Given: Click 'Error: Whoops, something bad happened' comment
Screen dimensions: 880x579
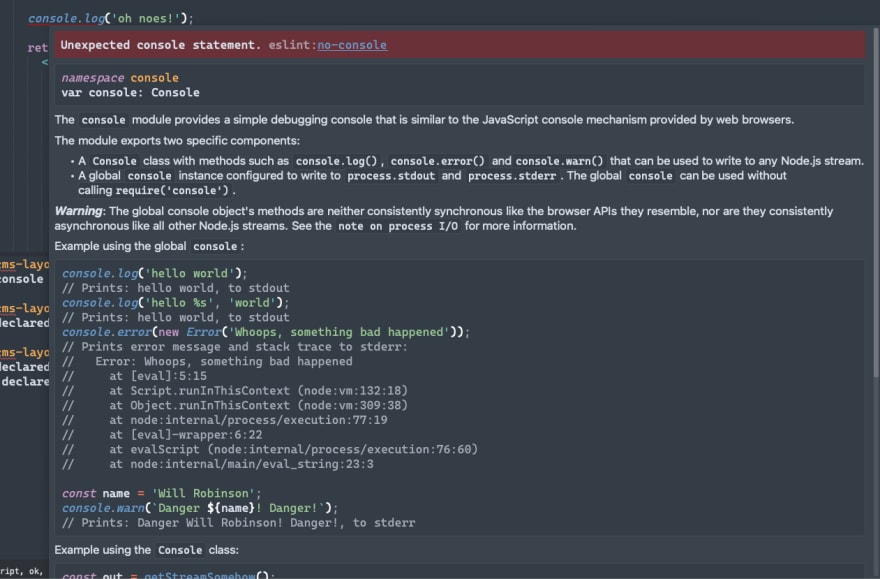Looking at the screenshot, I should pyautogui.click(x=207, y=362).
